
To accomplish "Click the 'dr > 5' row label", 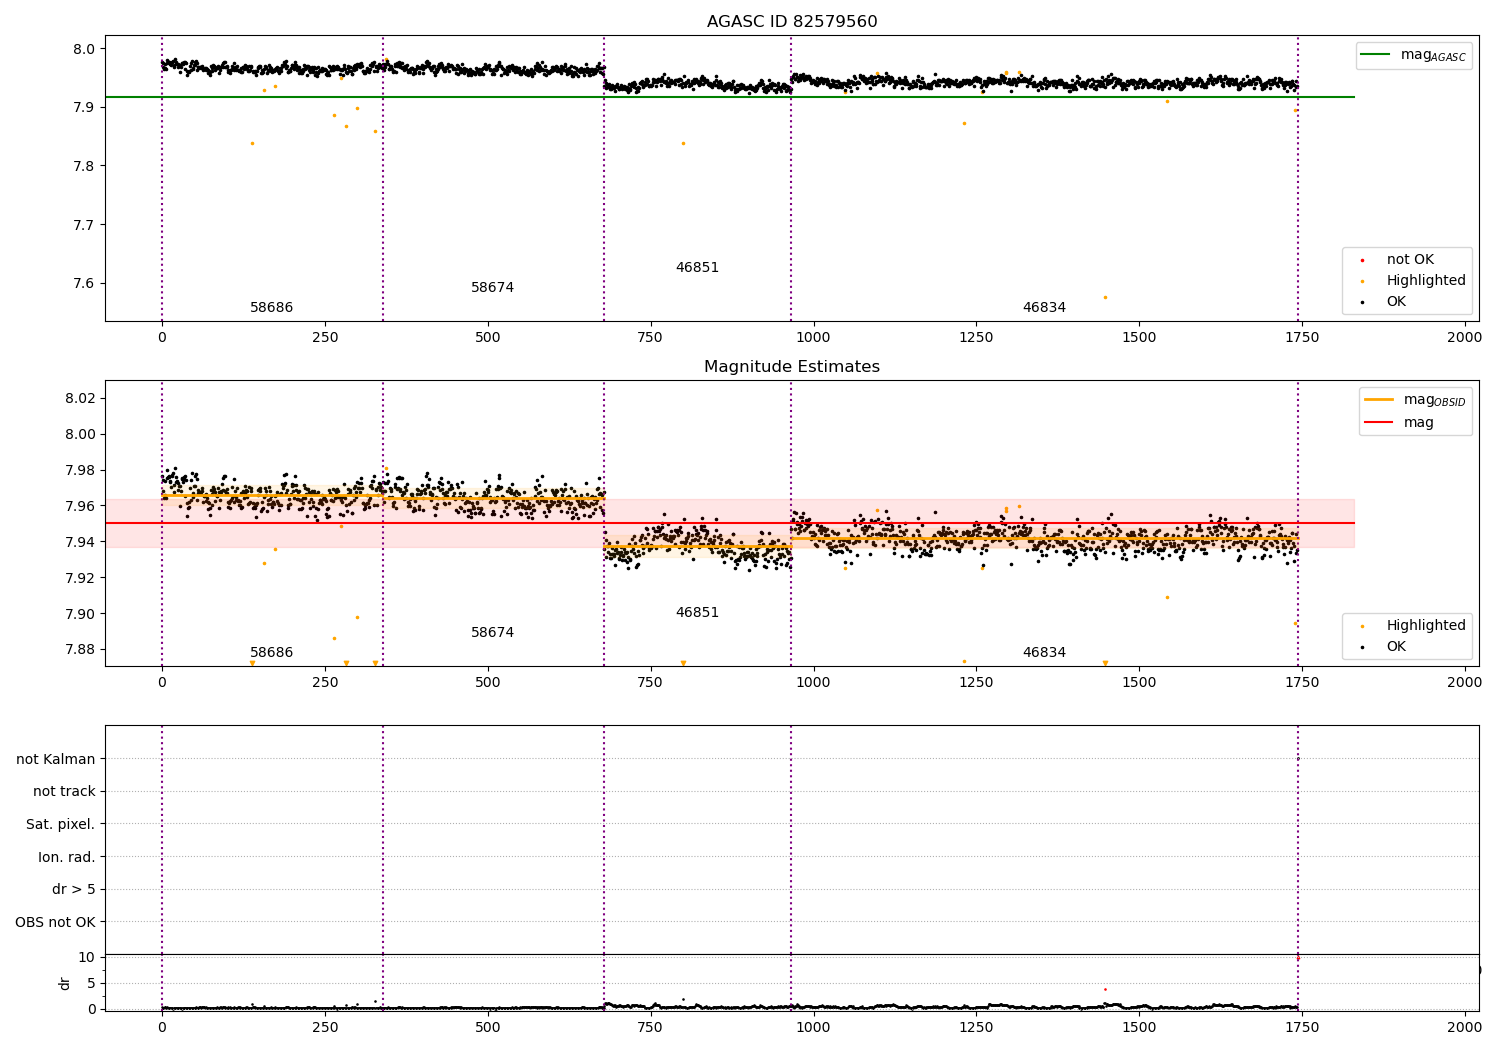I will (x=74, y=890).
